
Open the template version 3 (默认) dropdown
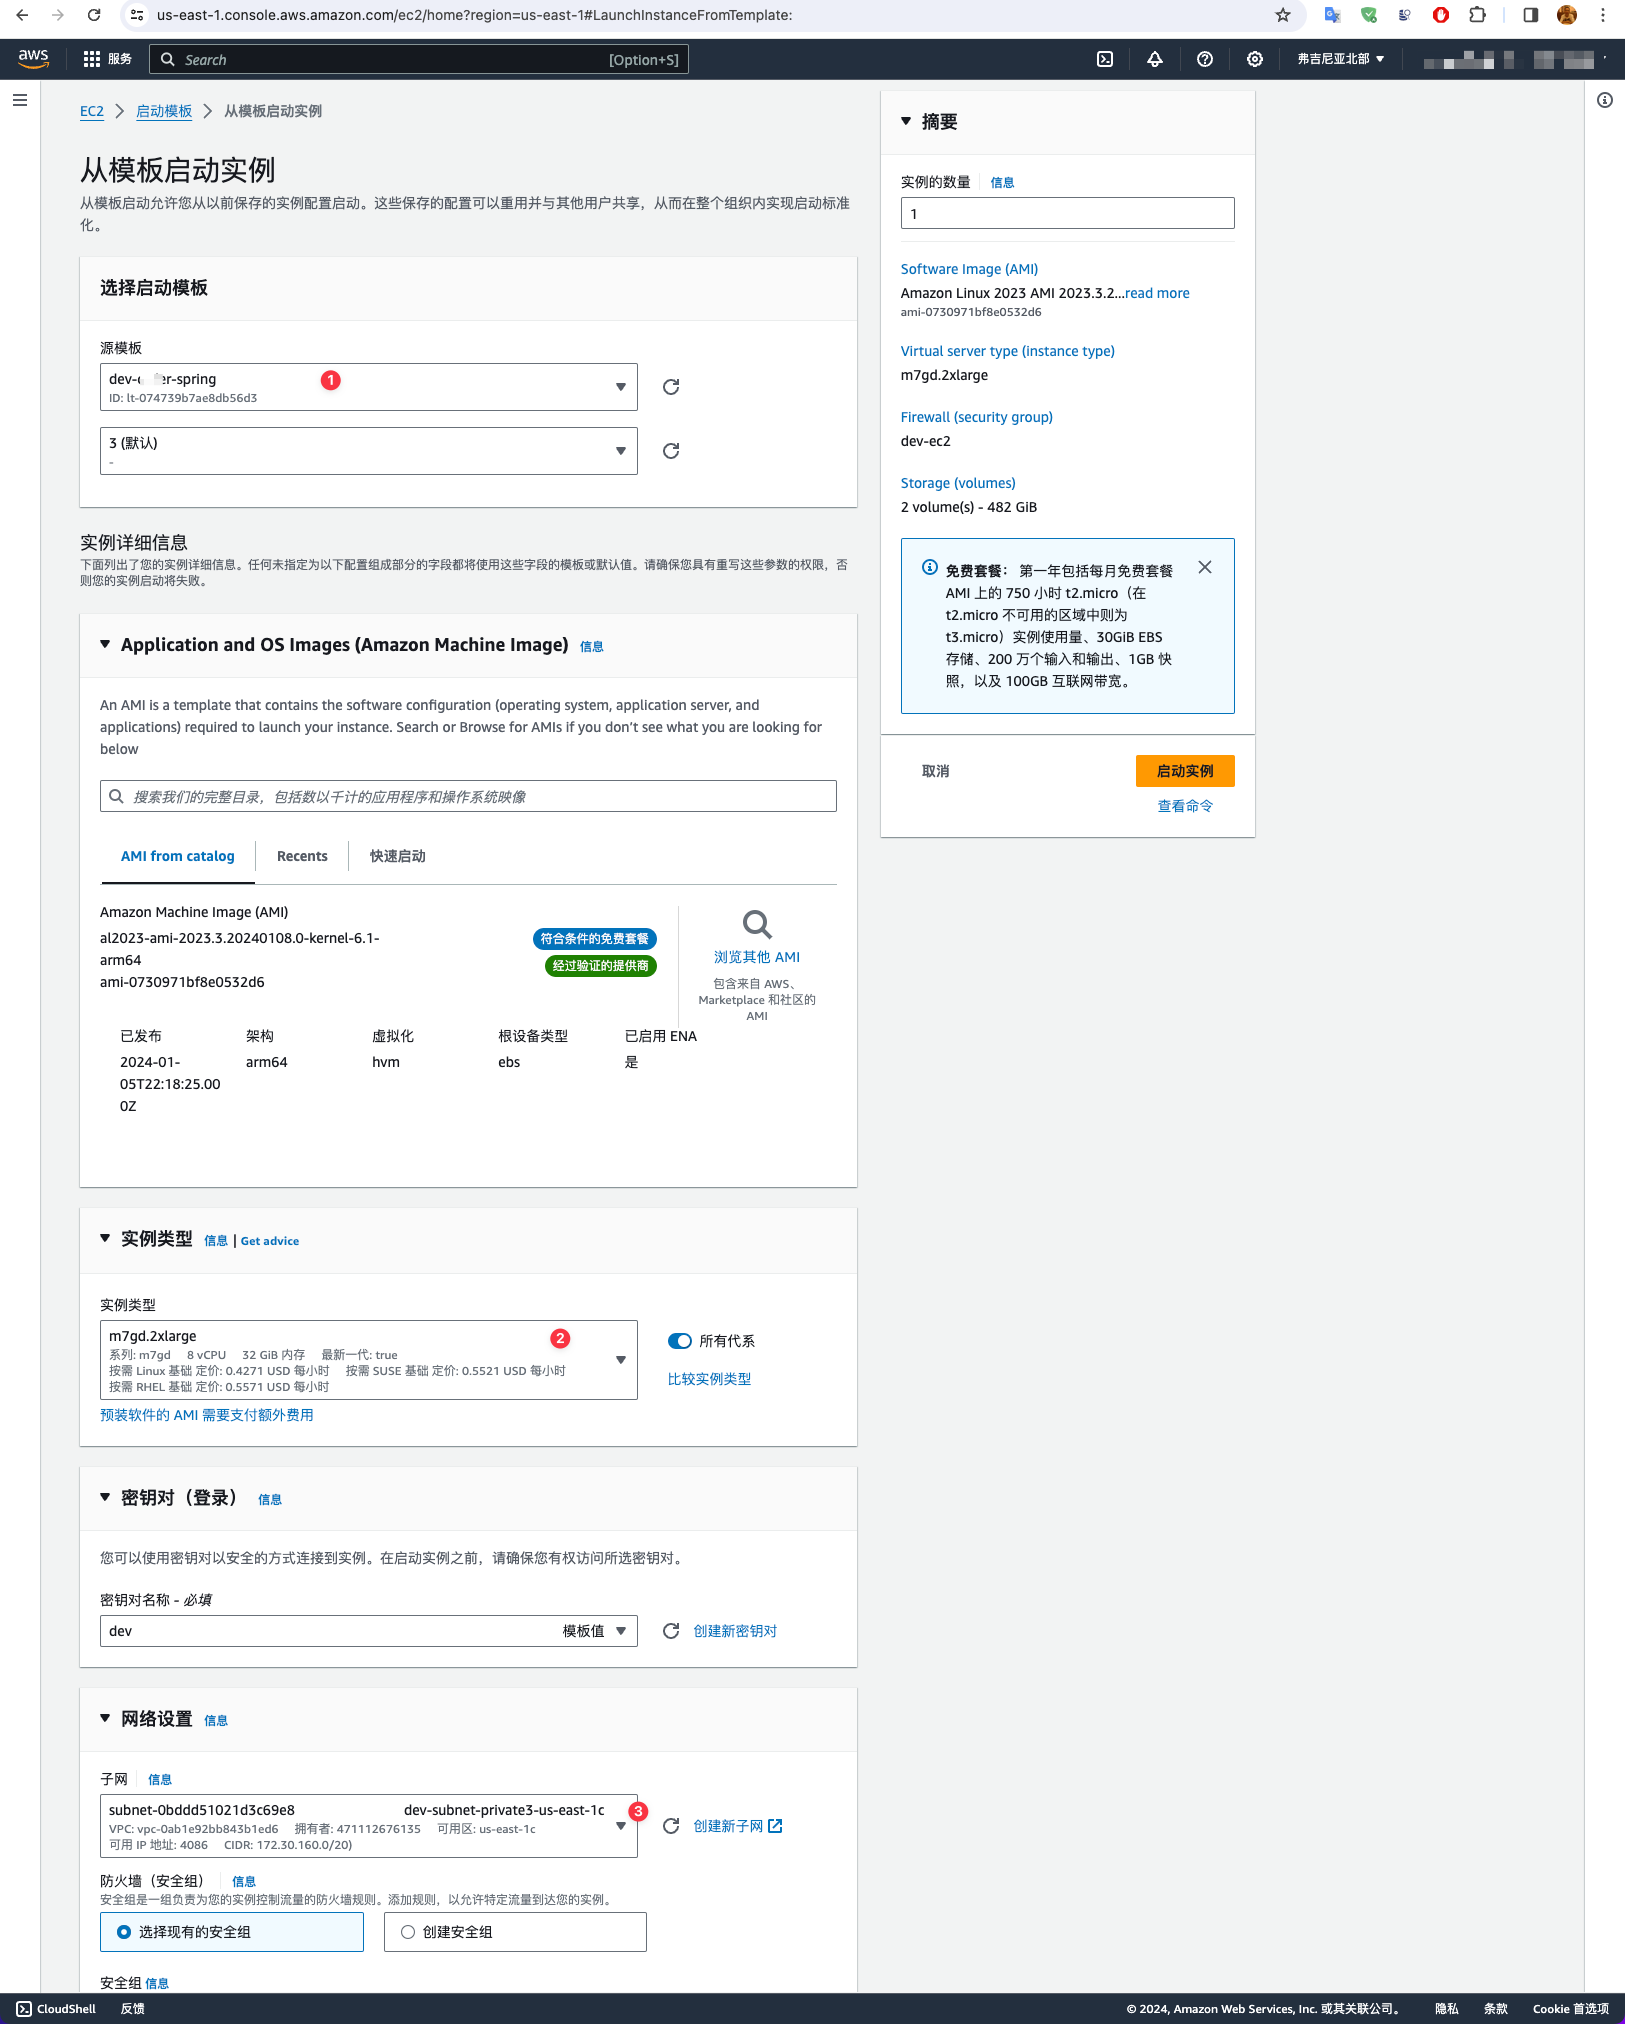[369, 451]
